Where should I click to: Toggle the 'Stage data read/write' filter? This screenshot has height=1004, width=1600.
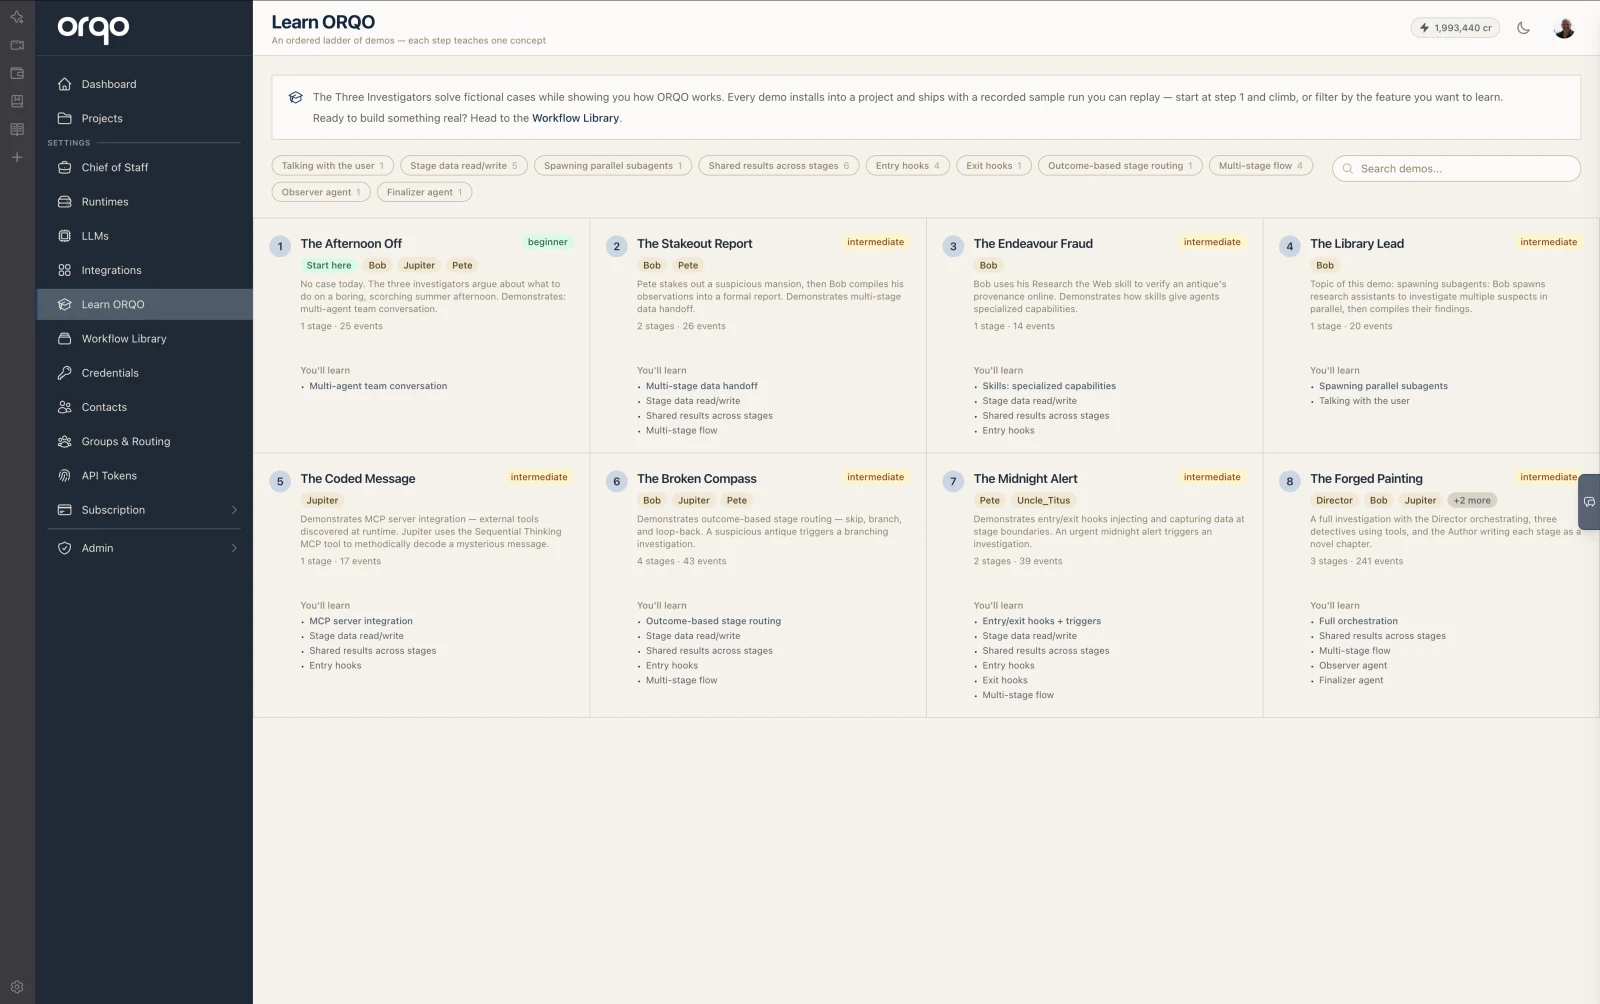[x=463, y=166]
